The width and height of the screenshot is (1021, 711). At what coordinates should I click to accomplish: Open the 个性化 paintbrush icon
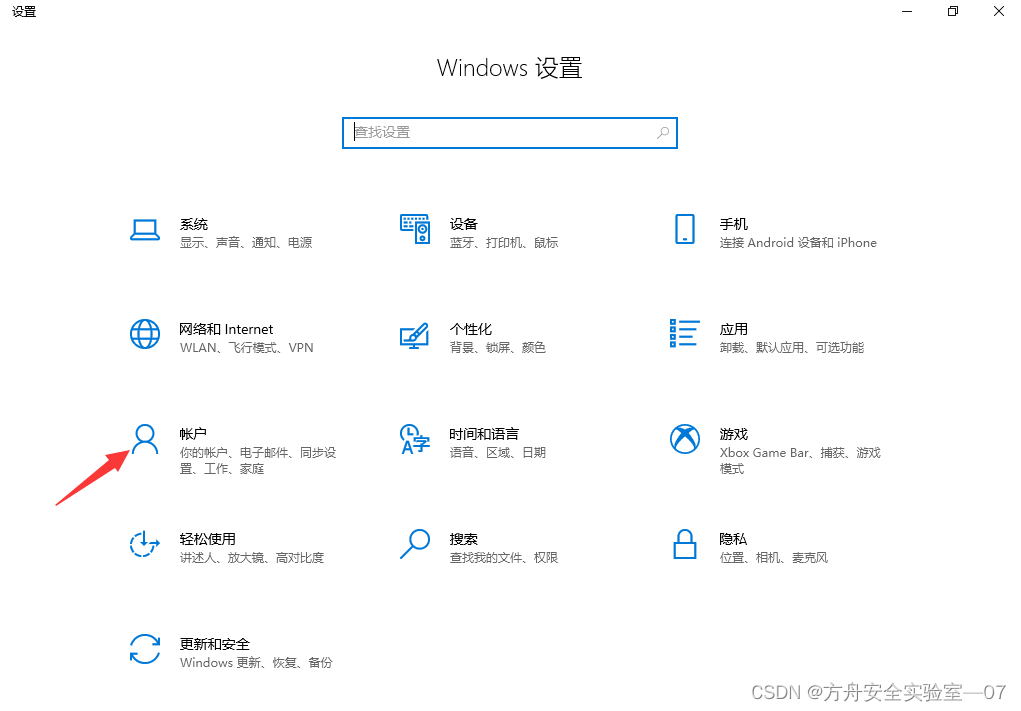(x=414, y=335)
